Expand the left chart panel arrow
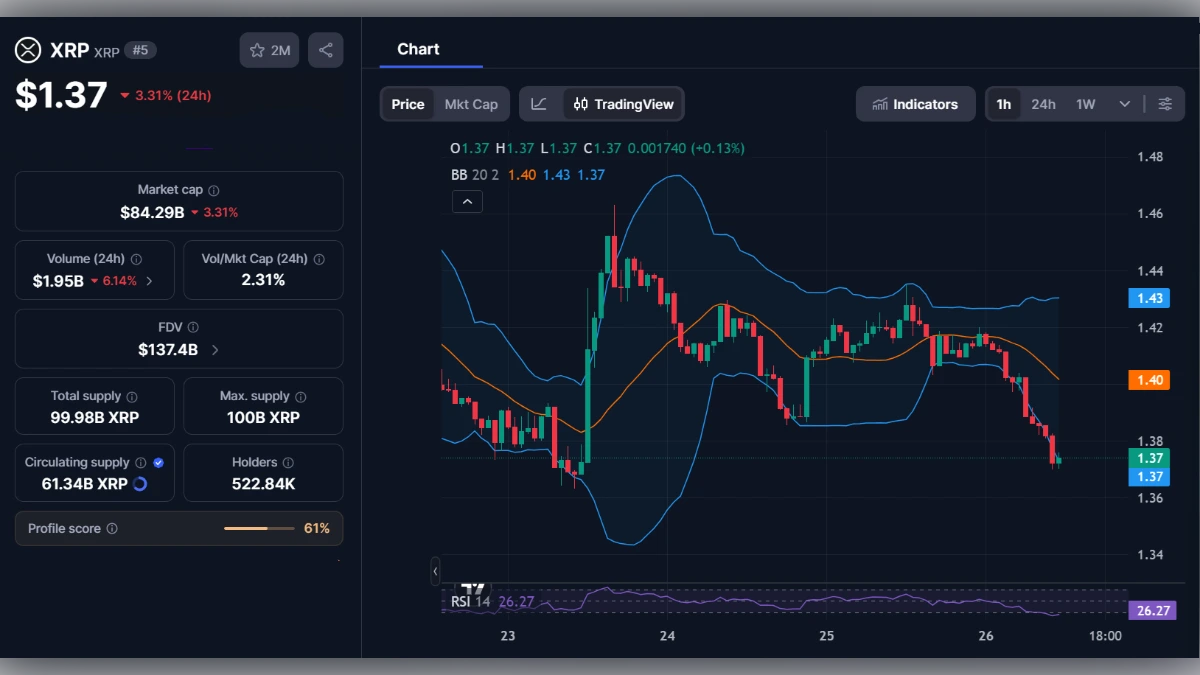This screenshot has height=675, width=1200. point(436,571)
